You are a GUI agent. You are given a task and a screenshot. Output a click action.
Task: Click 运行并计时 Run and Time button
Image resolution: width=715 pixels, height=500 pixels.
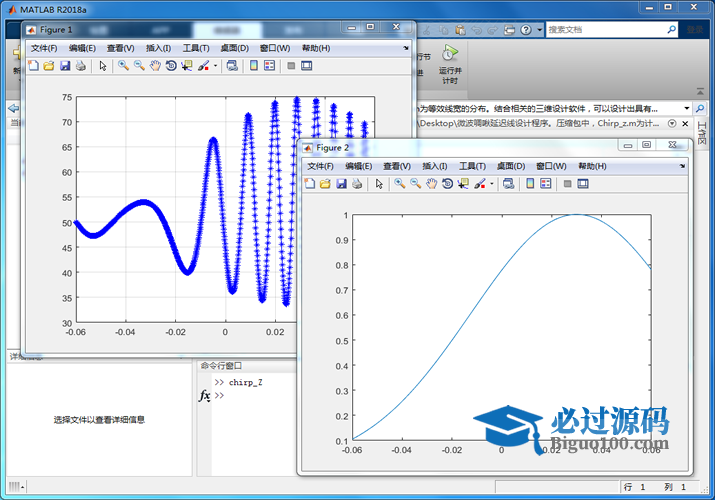[450, 64]
